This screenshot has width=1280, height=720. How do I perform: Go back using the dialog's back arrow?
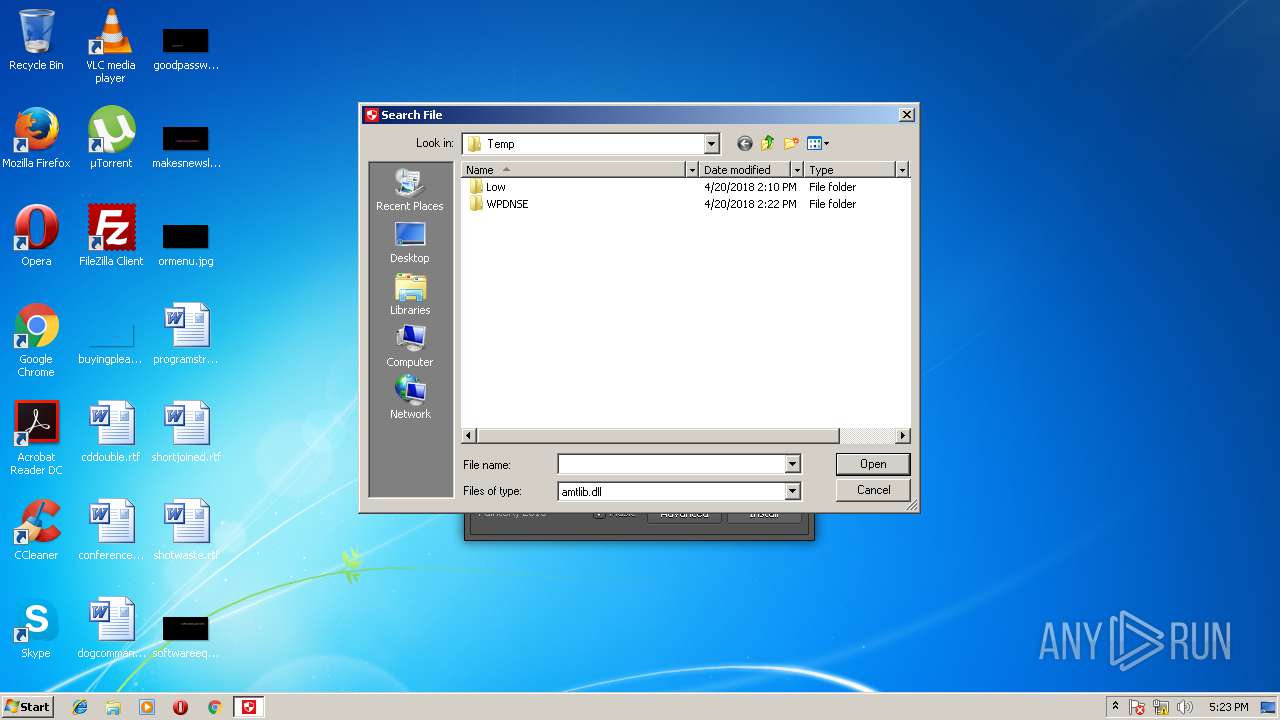[744, 144]
